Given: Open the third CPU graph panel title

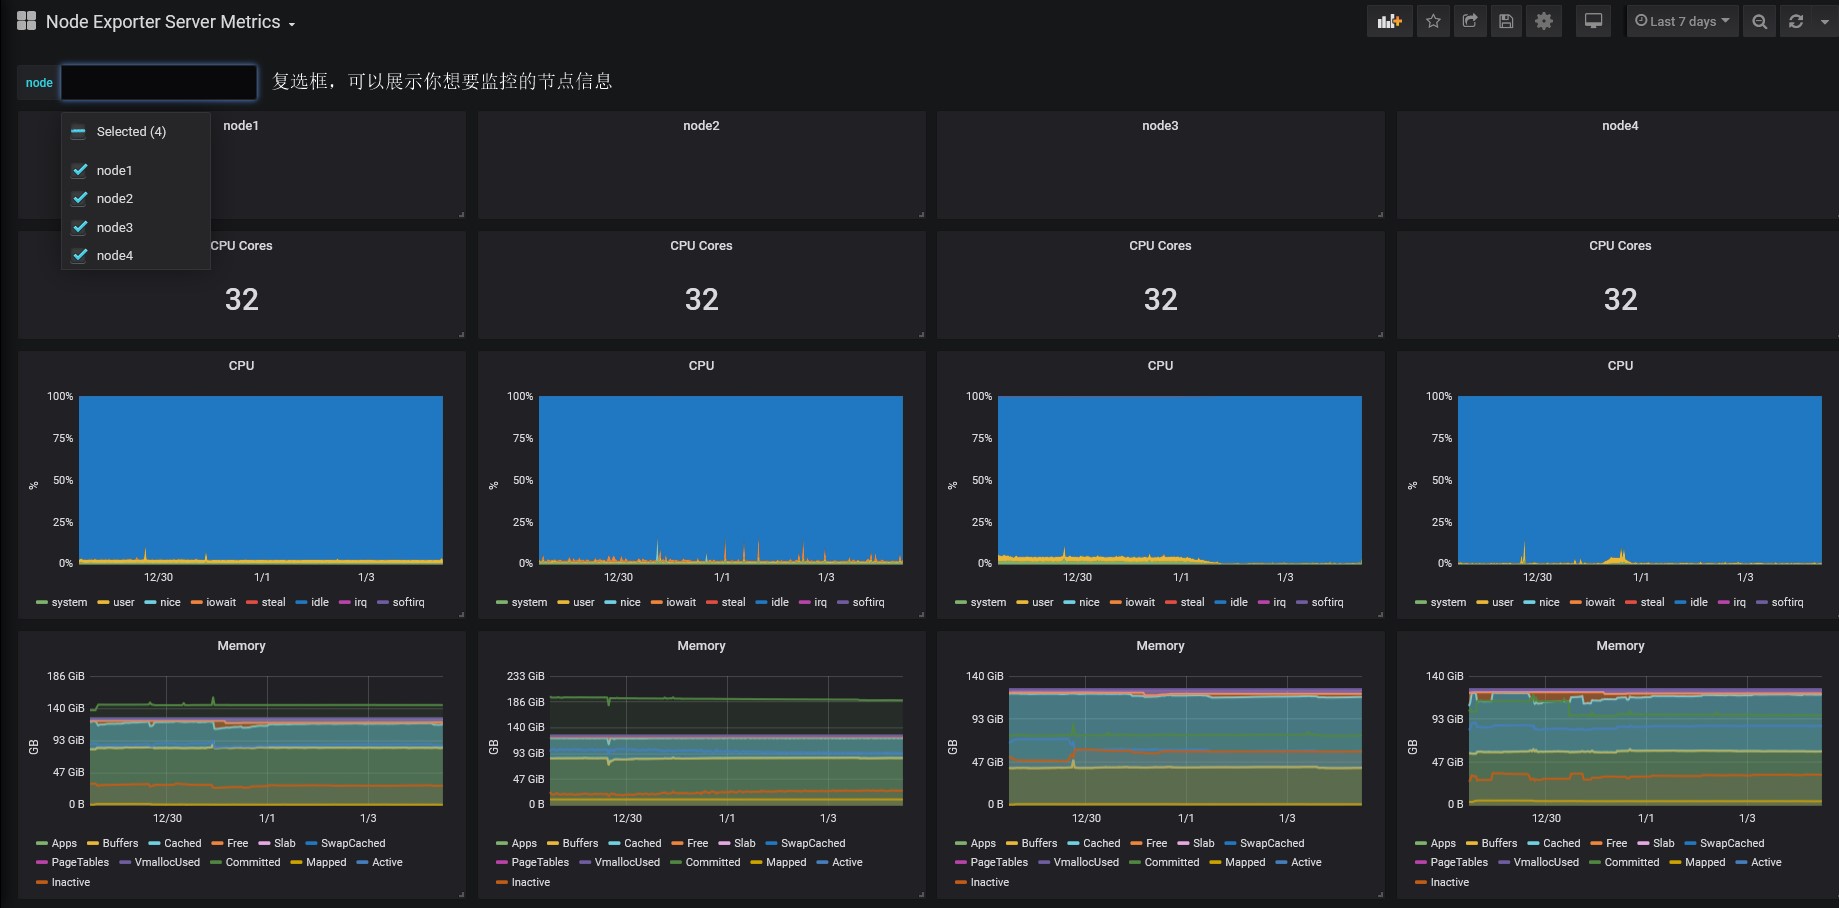Looking at the screenshot, I should pos(1160,365).
